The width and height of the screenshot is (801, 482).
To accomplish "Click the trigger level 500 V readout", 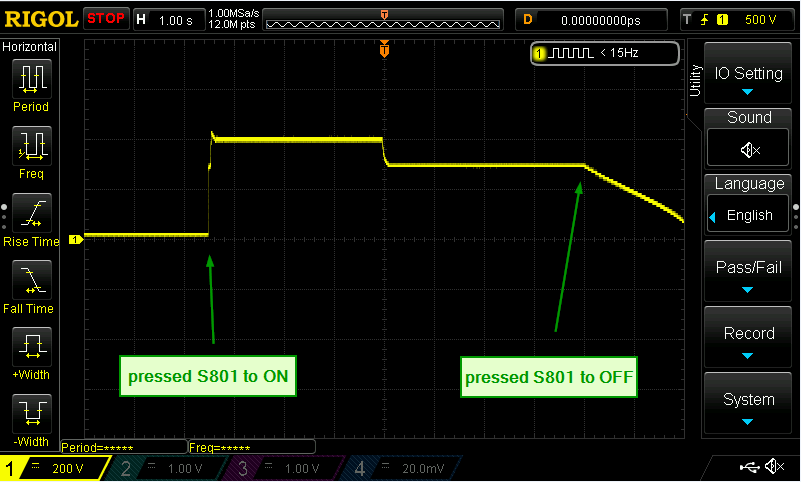I will point(760,20).
